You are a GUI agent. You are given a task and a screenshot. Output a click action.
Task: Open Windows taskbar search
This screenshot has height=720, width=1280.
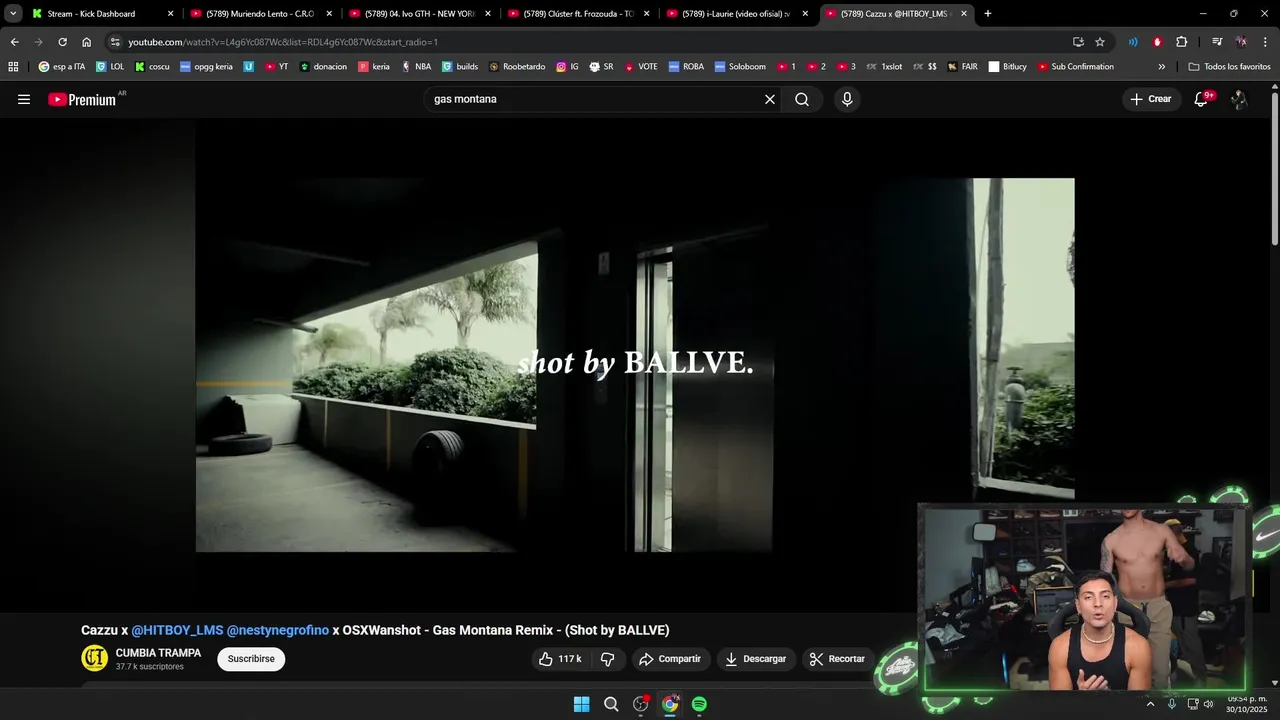pos(611,704)
